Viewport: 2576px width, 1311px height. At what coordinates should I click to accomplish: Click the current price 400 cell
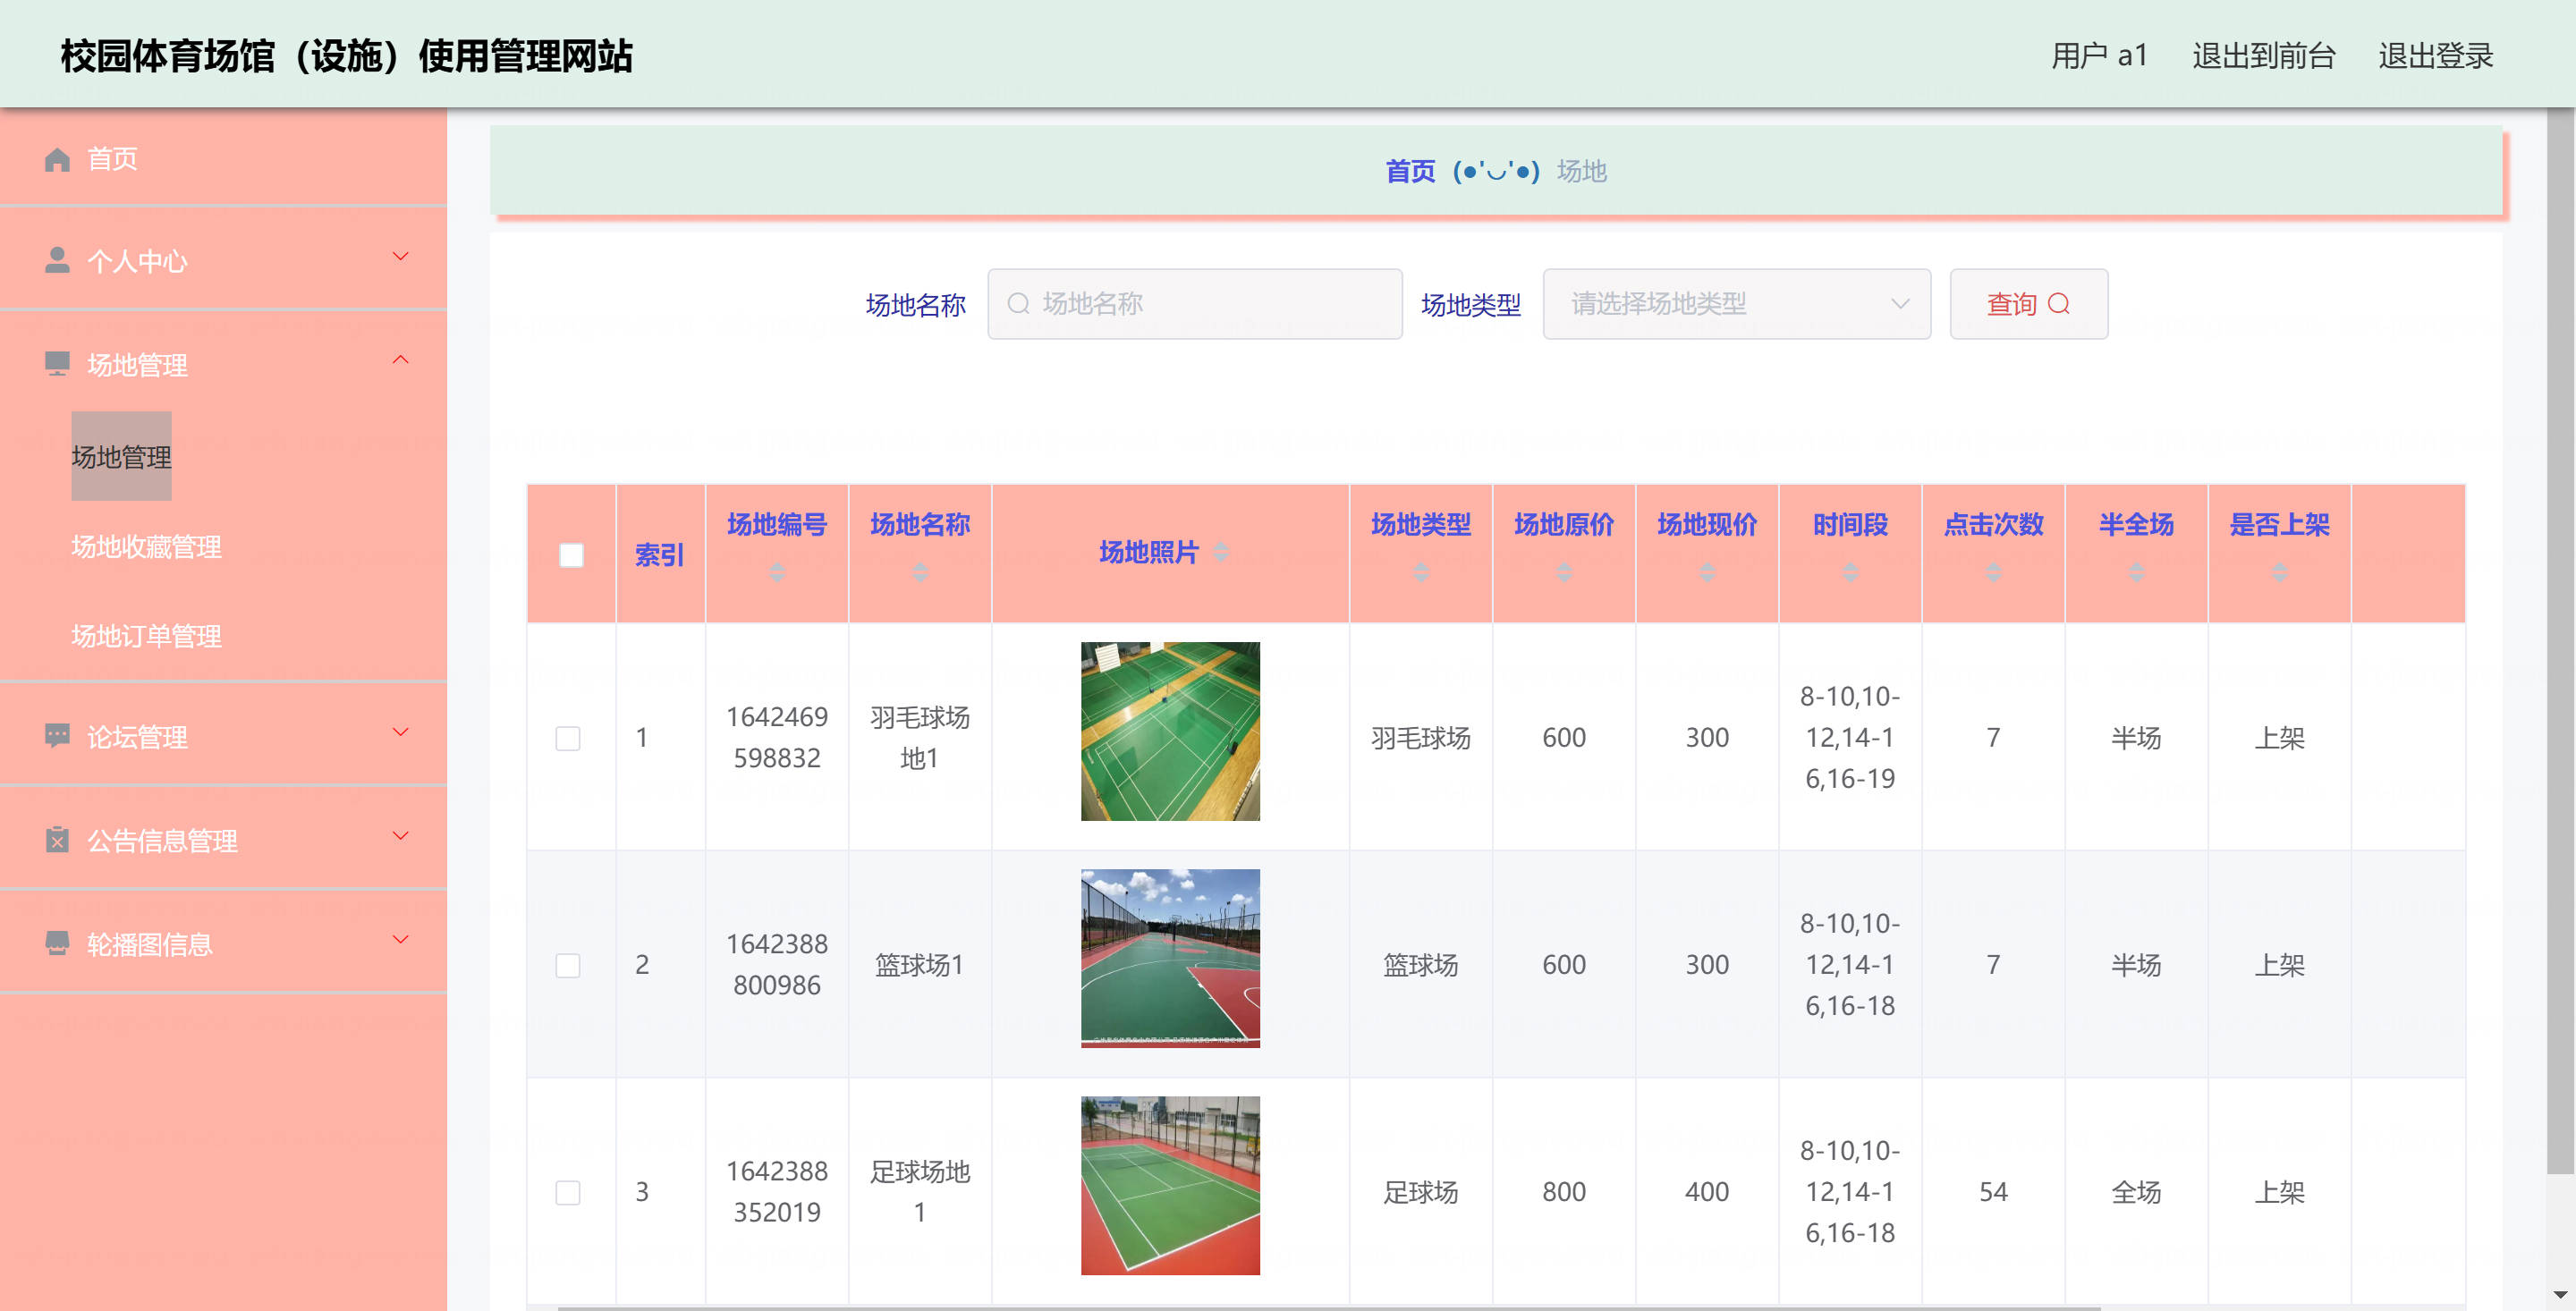click(x=1707, y=1192)
